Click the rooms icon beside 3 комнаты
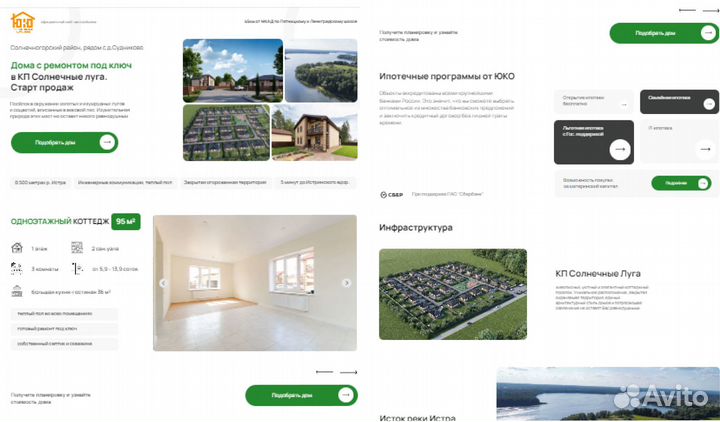The height and width of the screenshot is (422, 720). click(17, 268)
